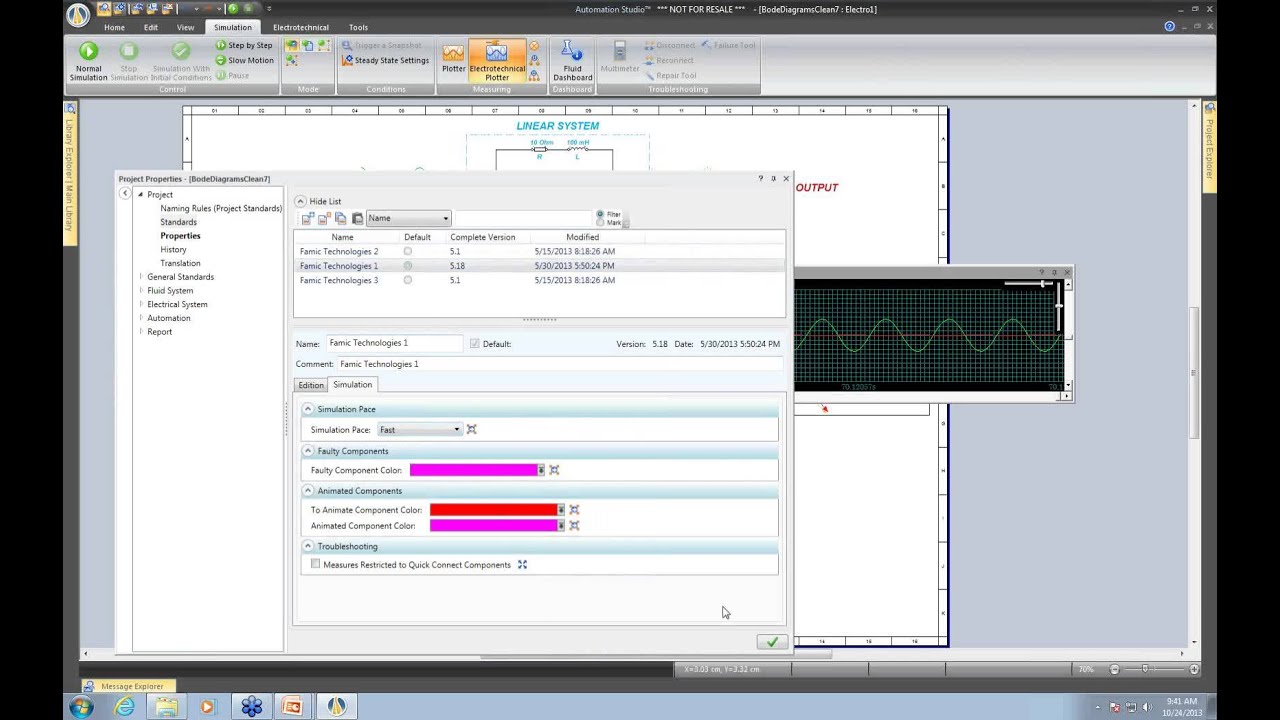The width and height of the screenshot is (1280, 720).
Task: Click second add-standard icon in list toolbar
Action: pos(324,218)
